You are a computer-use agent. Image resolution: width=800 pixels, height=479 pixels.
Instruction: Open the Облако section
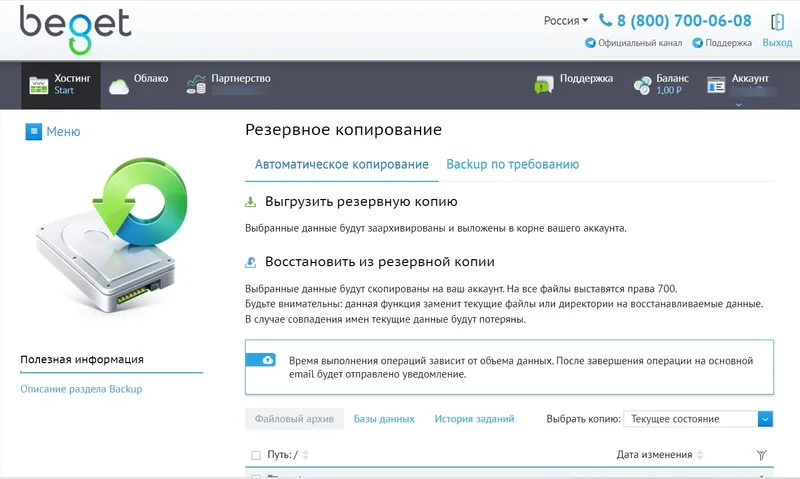tap(138, 85)
